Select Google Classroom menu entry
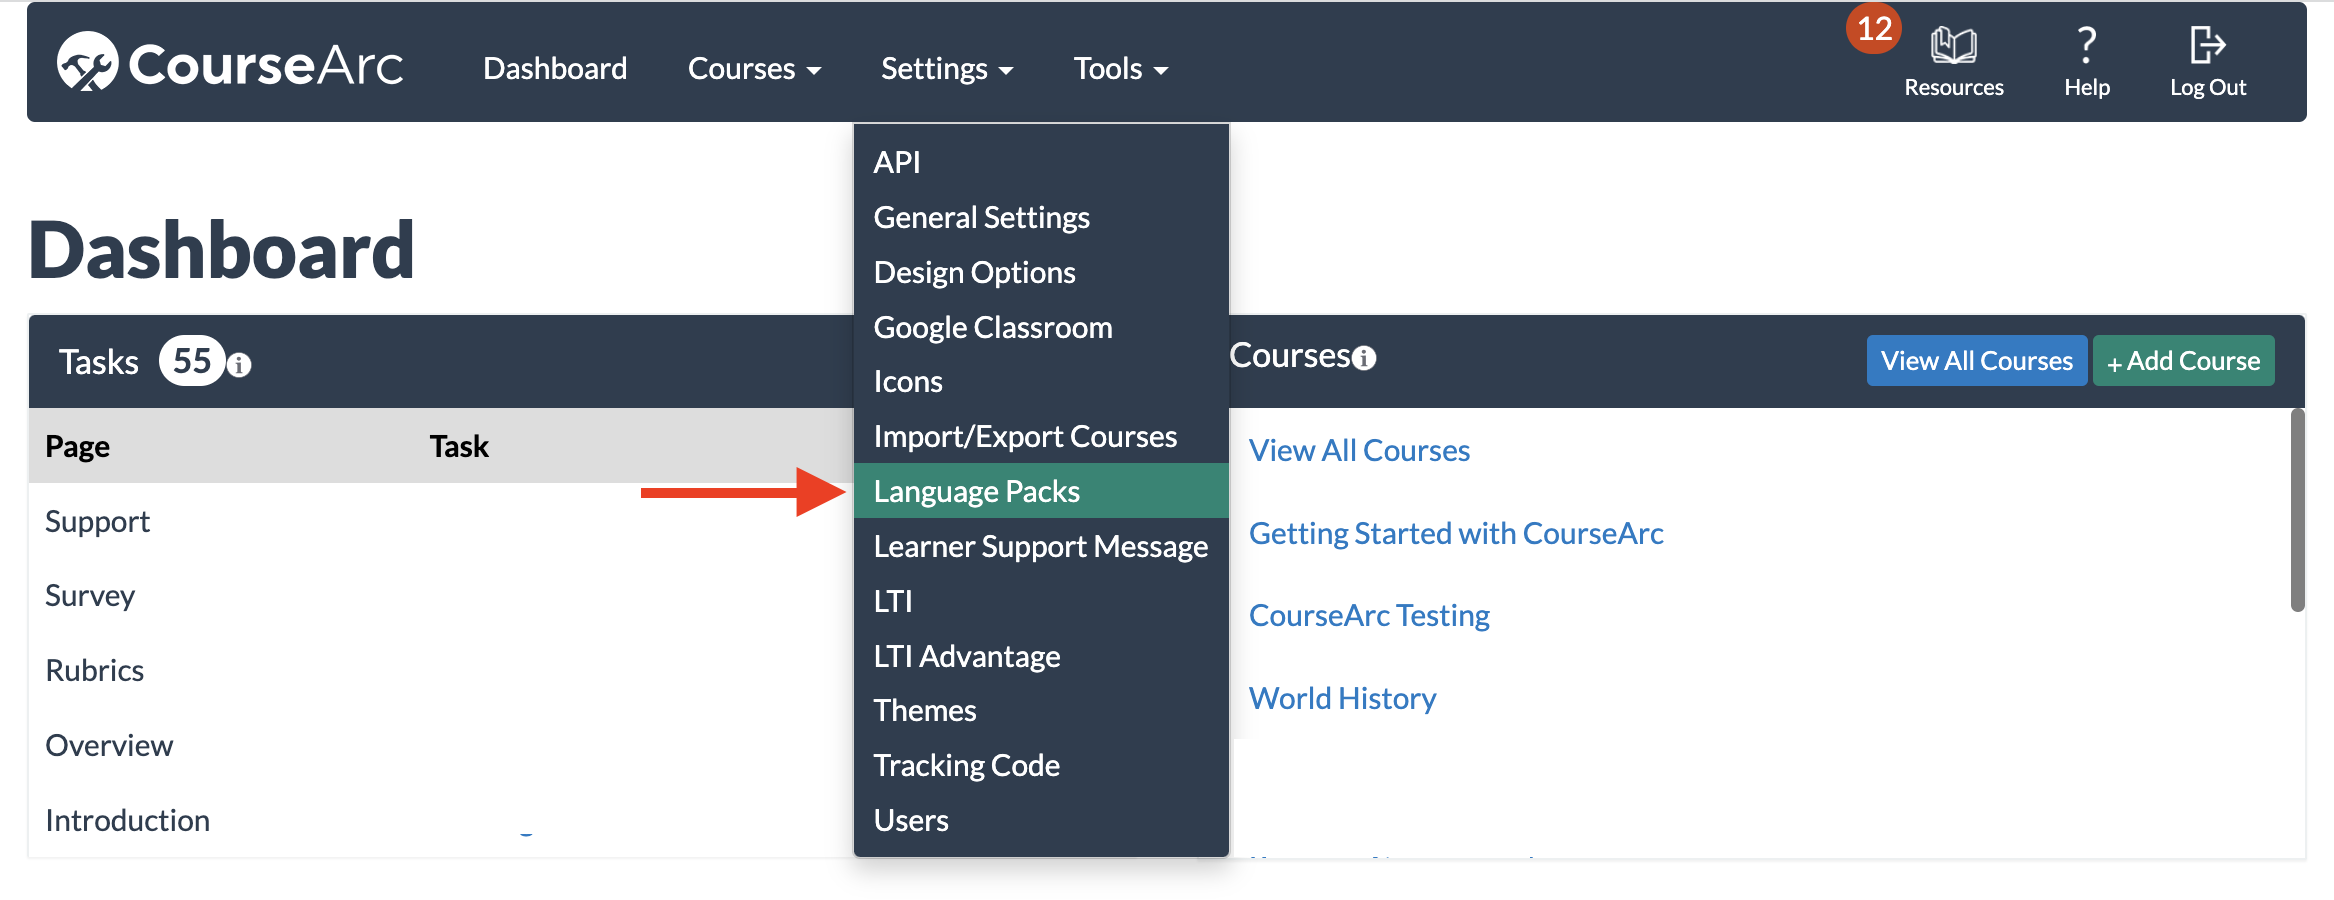The height and width of the screenshot is (900, 2334). [1041, 327]
